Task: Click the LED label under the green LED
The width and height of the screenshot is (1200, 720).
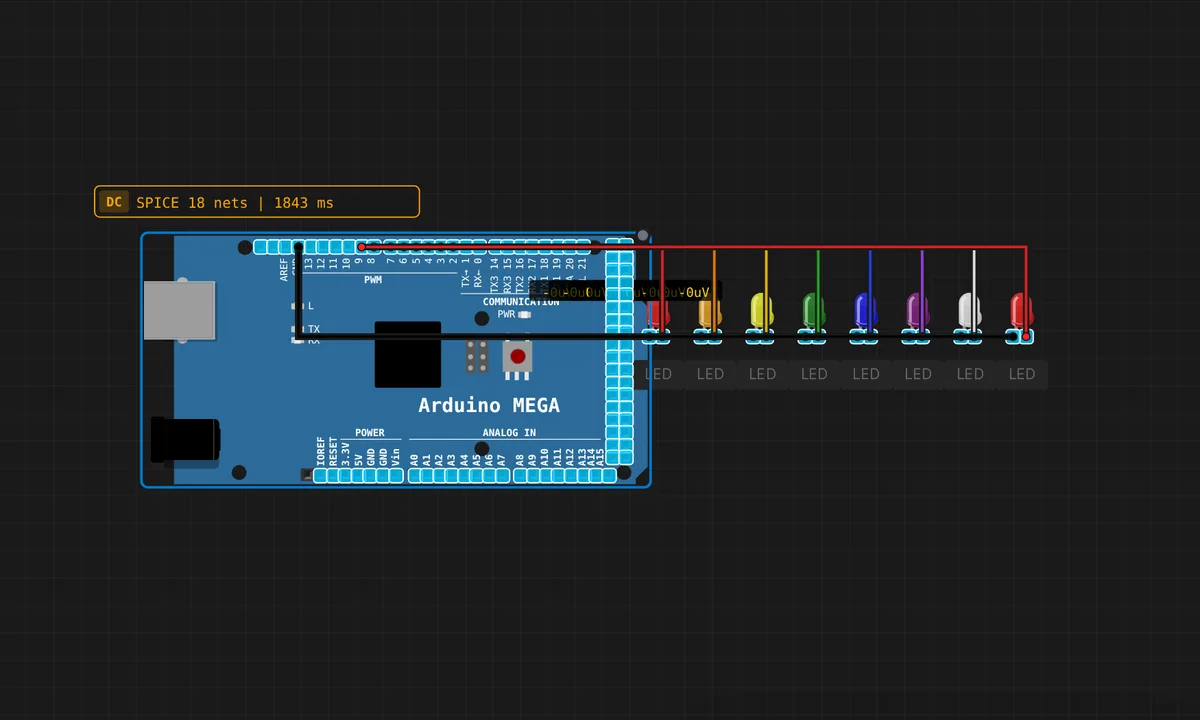Action: coord(814,374)
